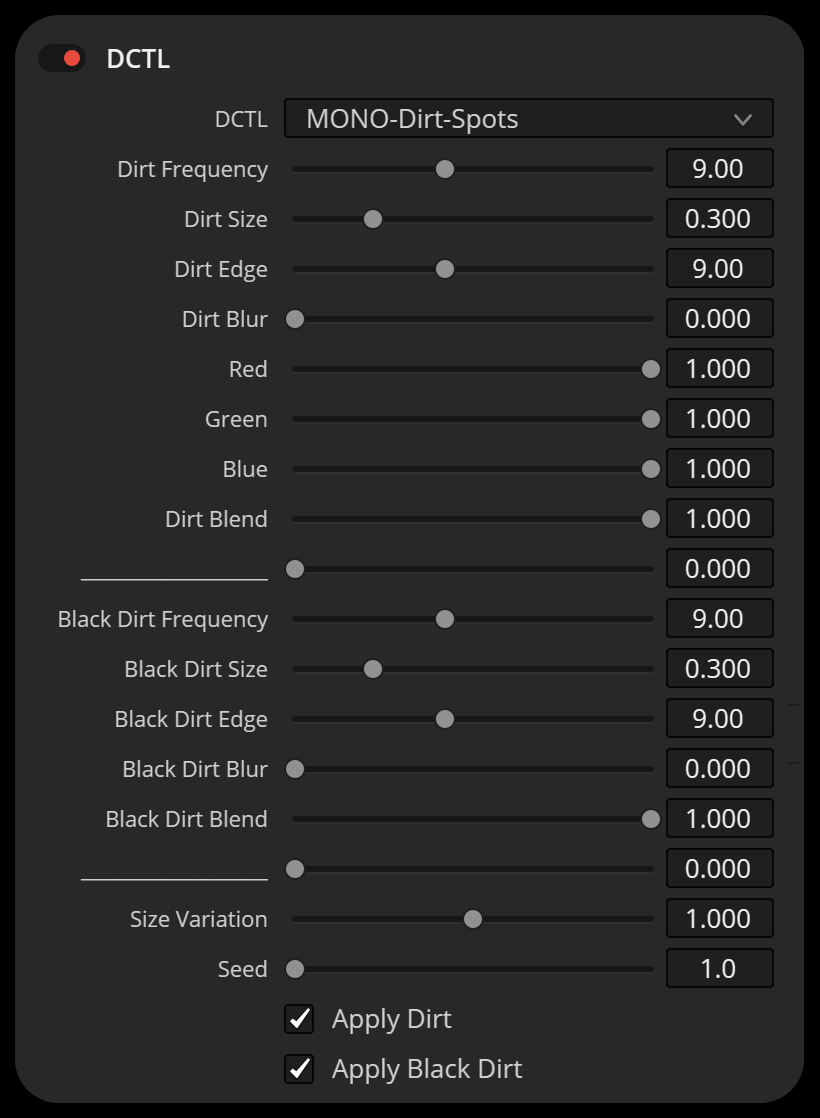Click the Green value input field
Screen dimensions: 820x1118
tap(719, 419)
